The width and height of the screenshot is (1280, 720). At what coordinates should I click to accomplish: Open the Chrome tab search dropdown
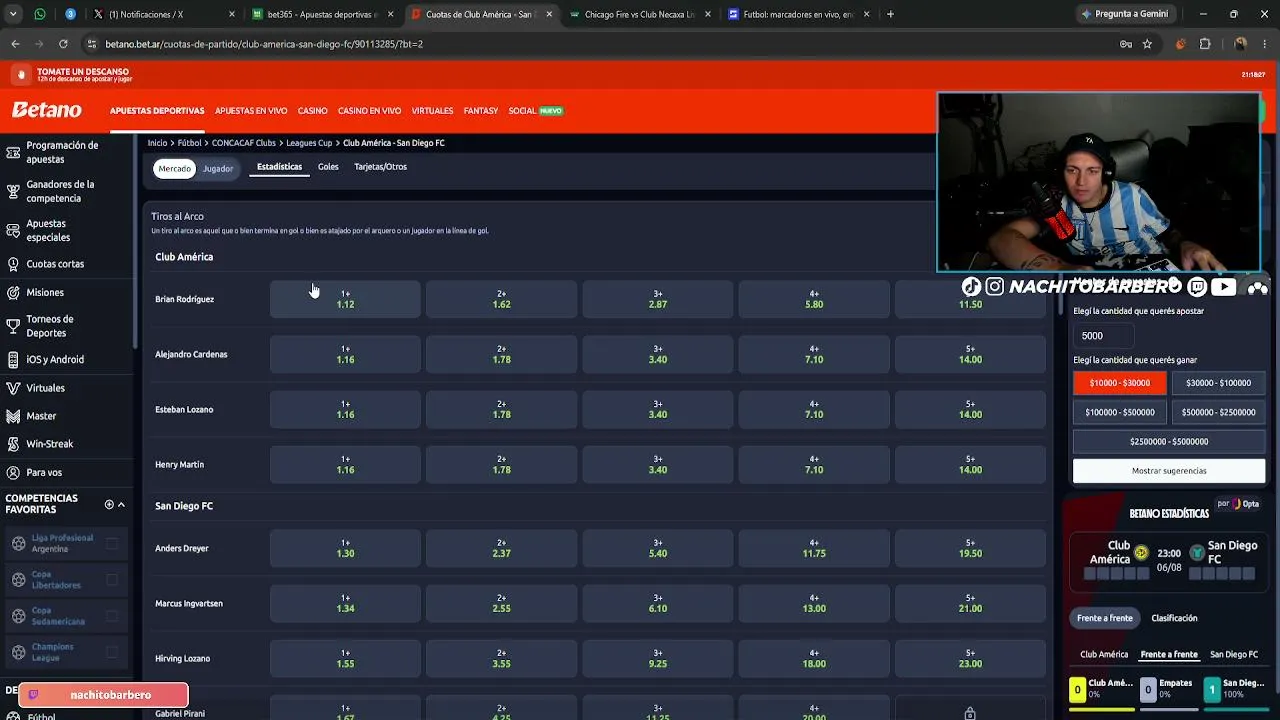click(13, 14)
